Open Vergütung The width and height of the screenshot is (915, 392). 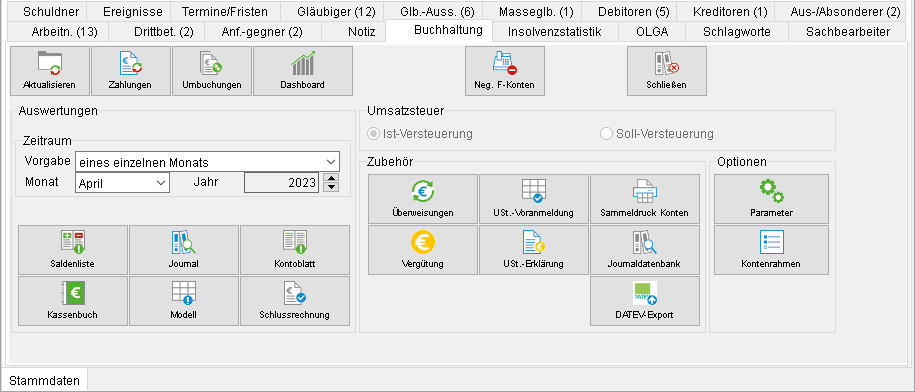tap(422, 250)
